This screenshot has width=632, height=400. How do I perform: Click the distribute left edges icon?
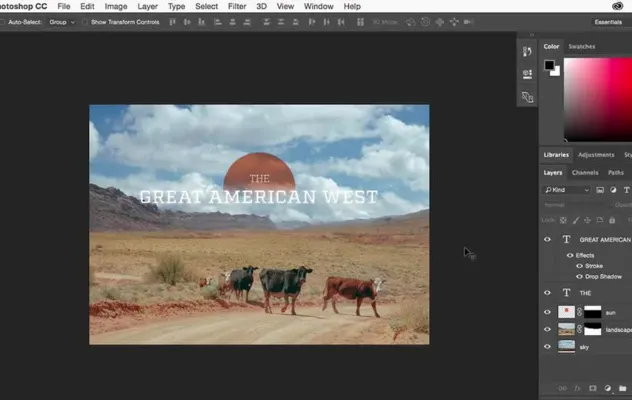tap(312, 22)
